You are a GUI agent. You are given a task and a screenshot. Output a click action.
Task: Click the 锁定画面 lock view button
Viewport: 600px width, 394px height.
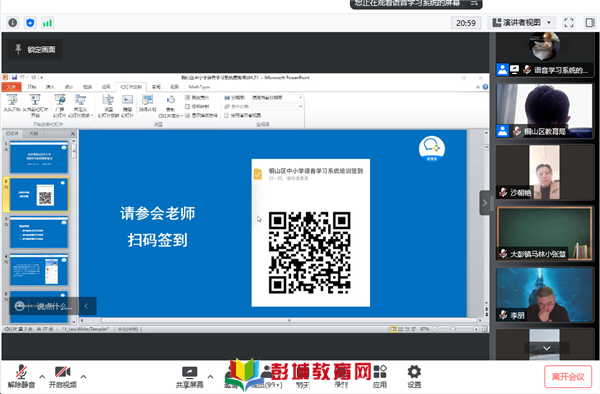(x=35, y=50)
